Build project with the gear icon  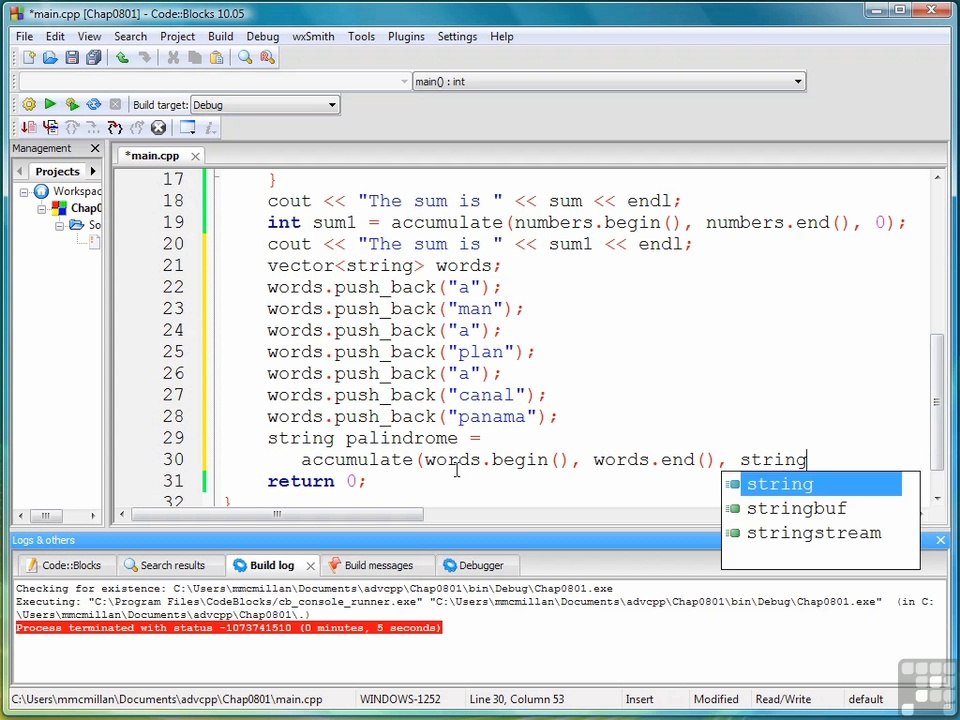point(29,105)
